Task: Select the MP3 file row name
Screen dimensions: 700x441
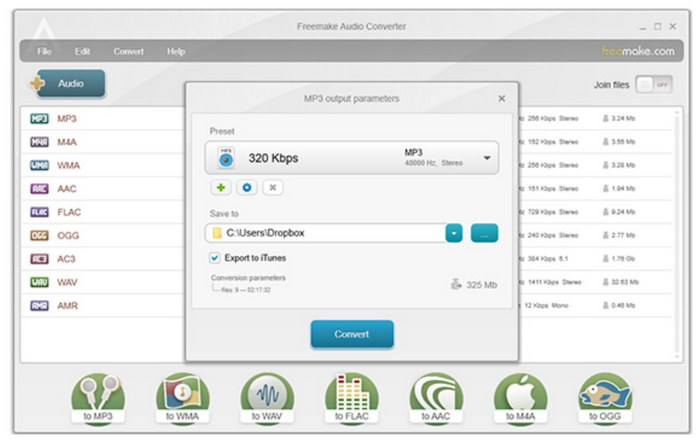Action: click(x=67, y=118)
